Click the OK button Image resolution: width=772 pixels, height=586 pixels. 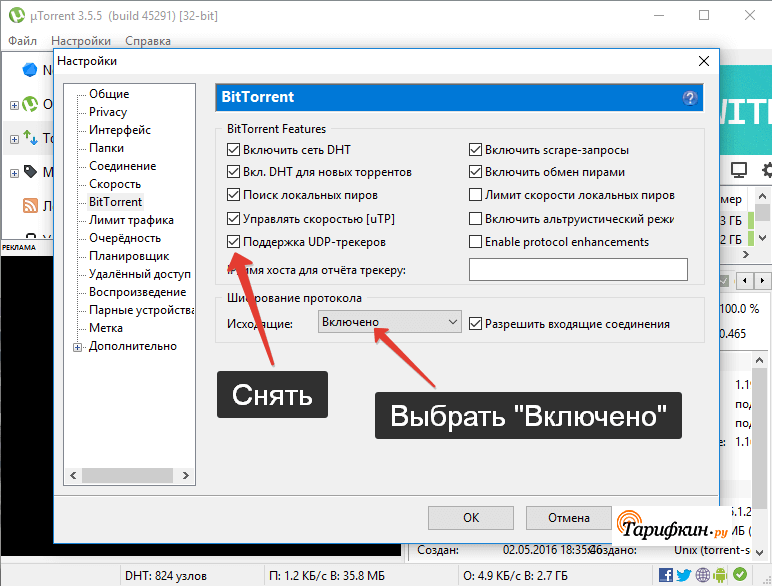(471, 518)
